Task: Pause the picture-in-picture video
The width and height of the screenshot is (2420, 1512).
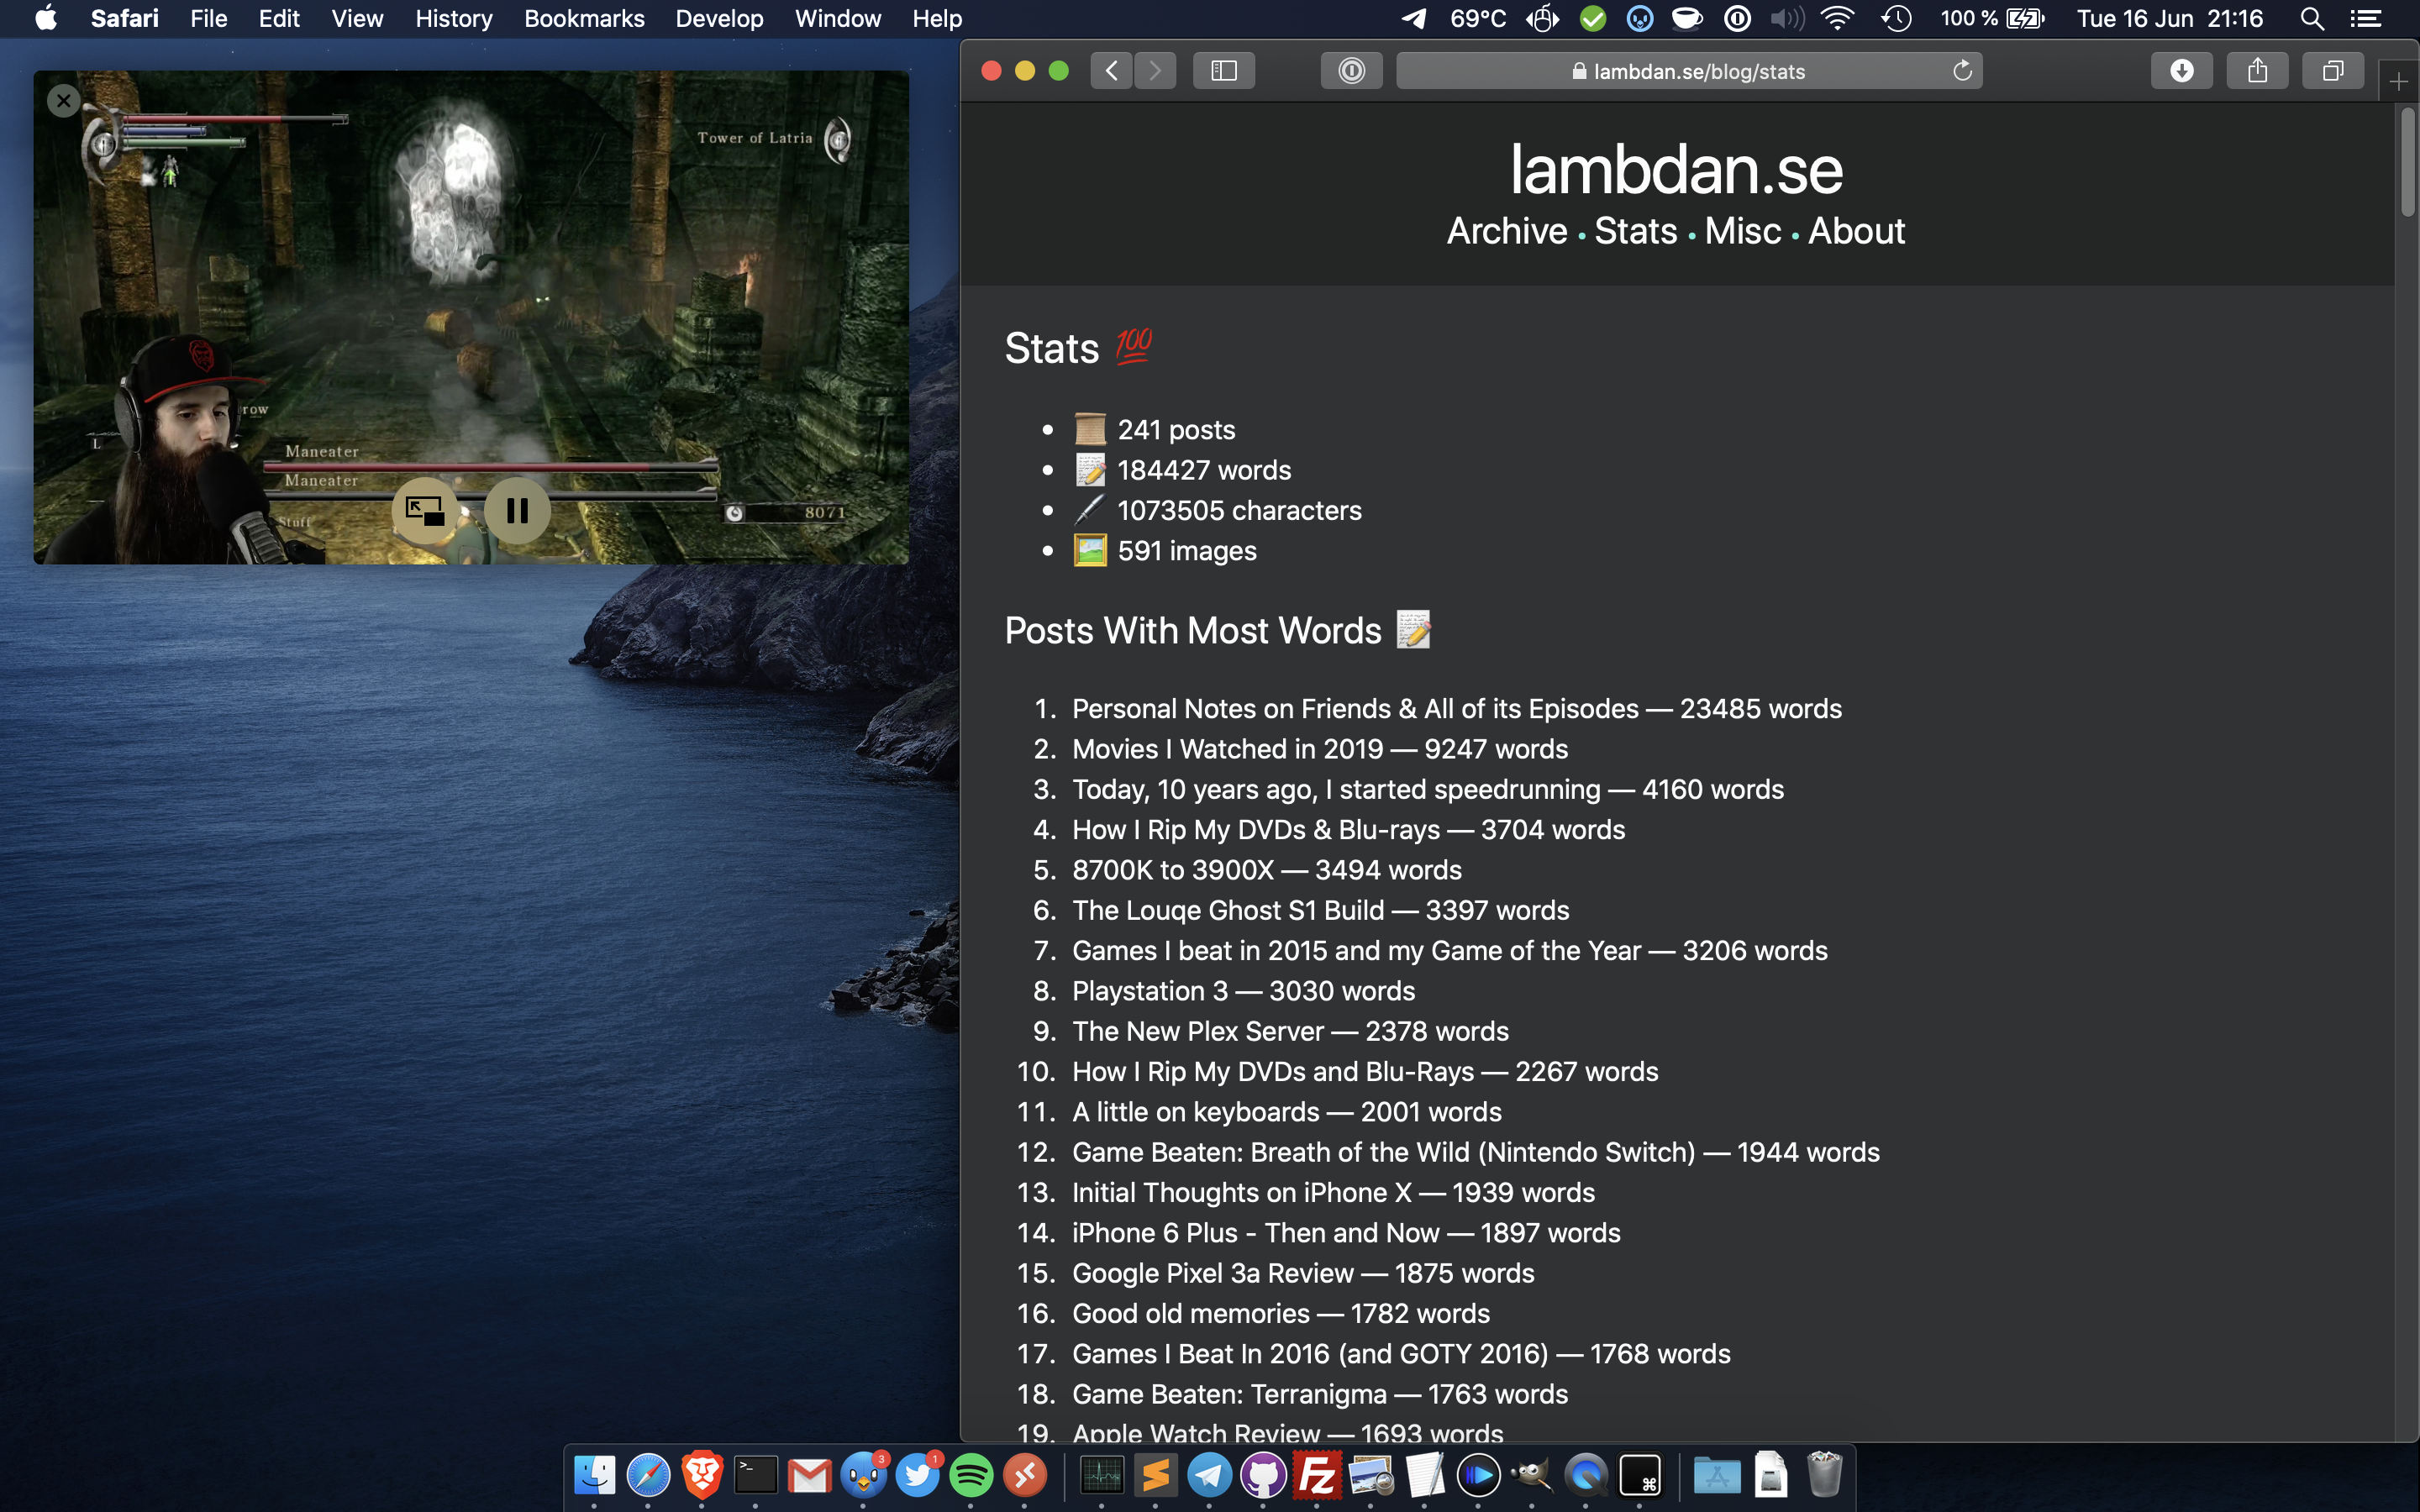Action: click(517, 511)
